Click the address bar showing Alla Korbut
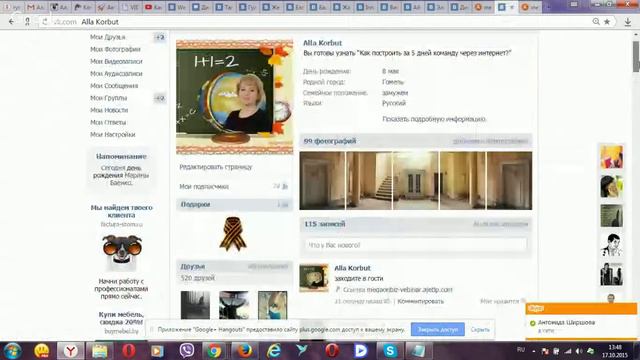The width and height of the screenshot is (640, 360). tap(318, 22)
